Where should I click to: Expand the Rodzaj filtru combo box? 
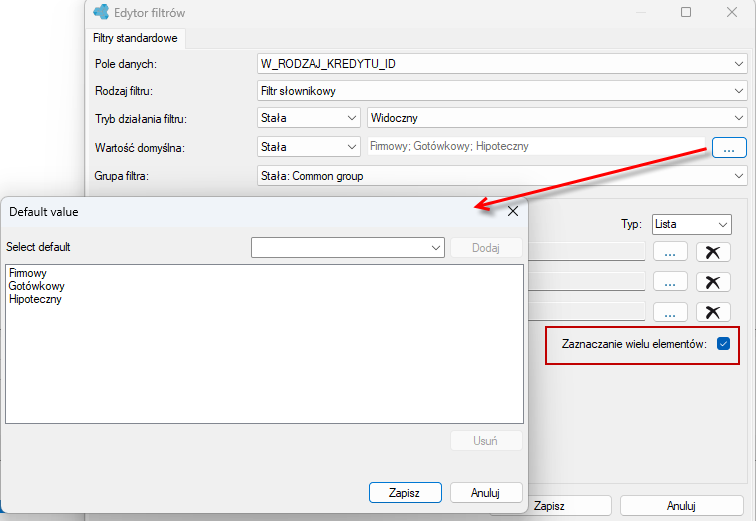(502, 91)
